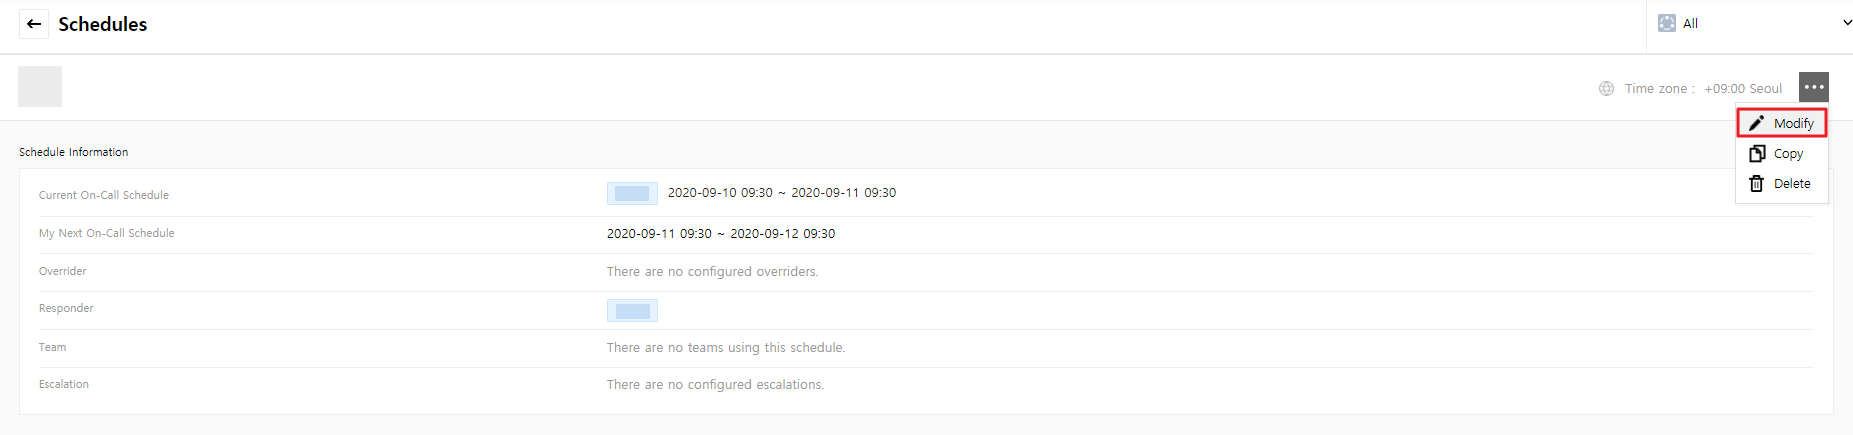Click the blue tag in Current On-Call Schedule
This screenshot has width=1853, height=435.
point(632,193)
